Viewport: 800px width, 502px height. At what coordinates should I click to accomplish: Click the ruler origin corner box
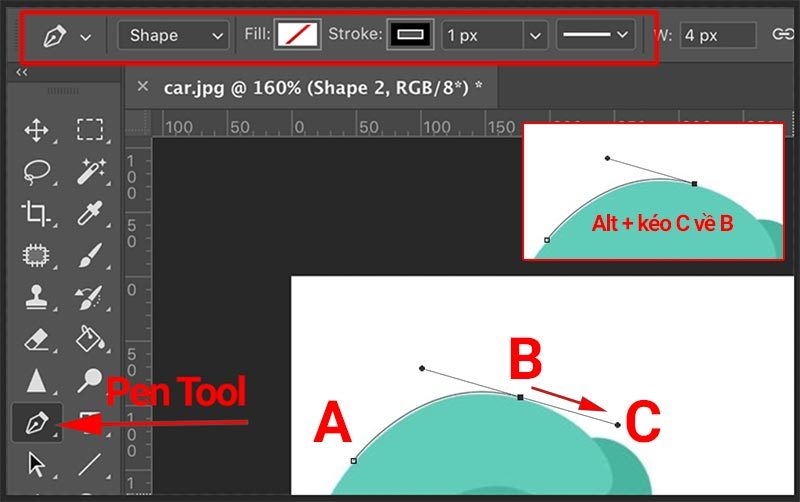[138, 124]
